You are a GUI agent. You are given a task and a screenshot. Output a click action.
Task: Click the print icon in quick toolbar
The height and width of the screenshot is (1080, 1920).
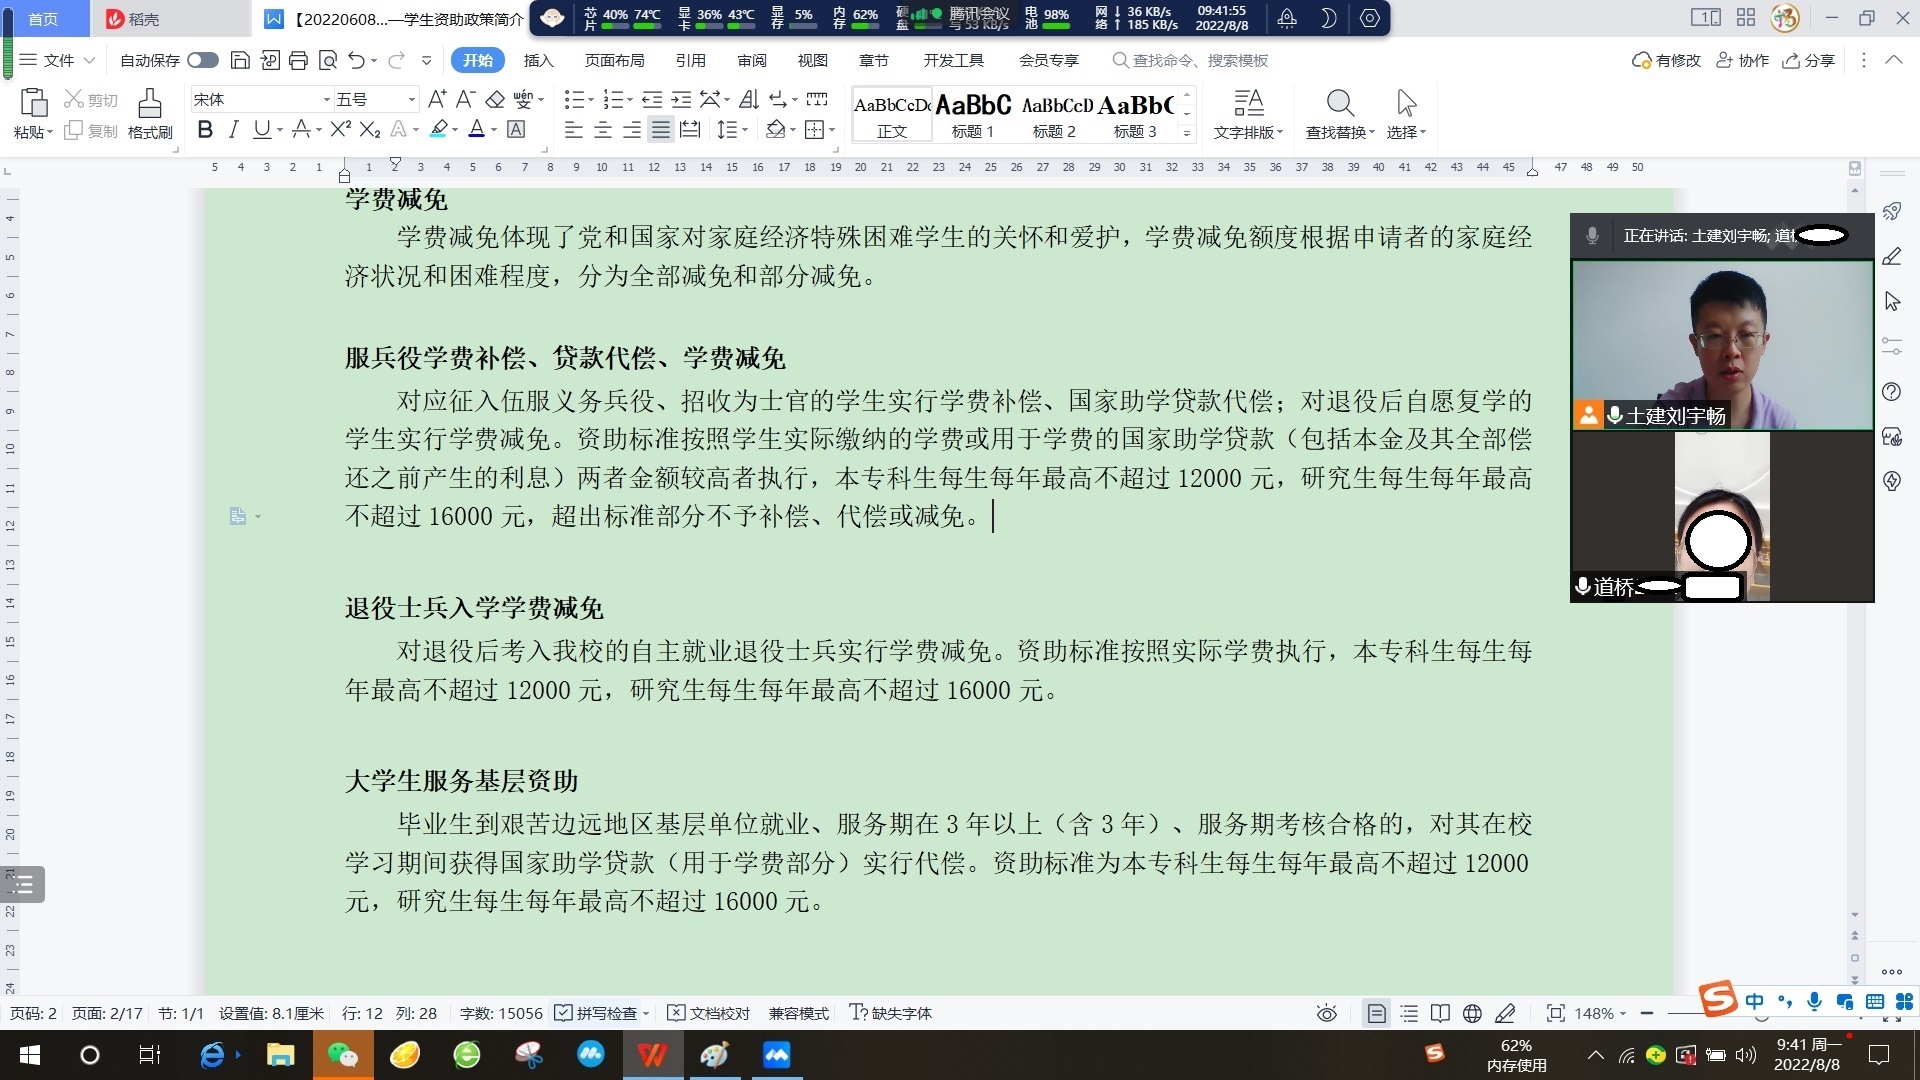click(x=298, y=60)
